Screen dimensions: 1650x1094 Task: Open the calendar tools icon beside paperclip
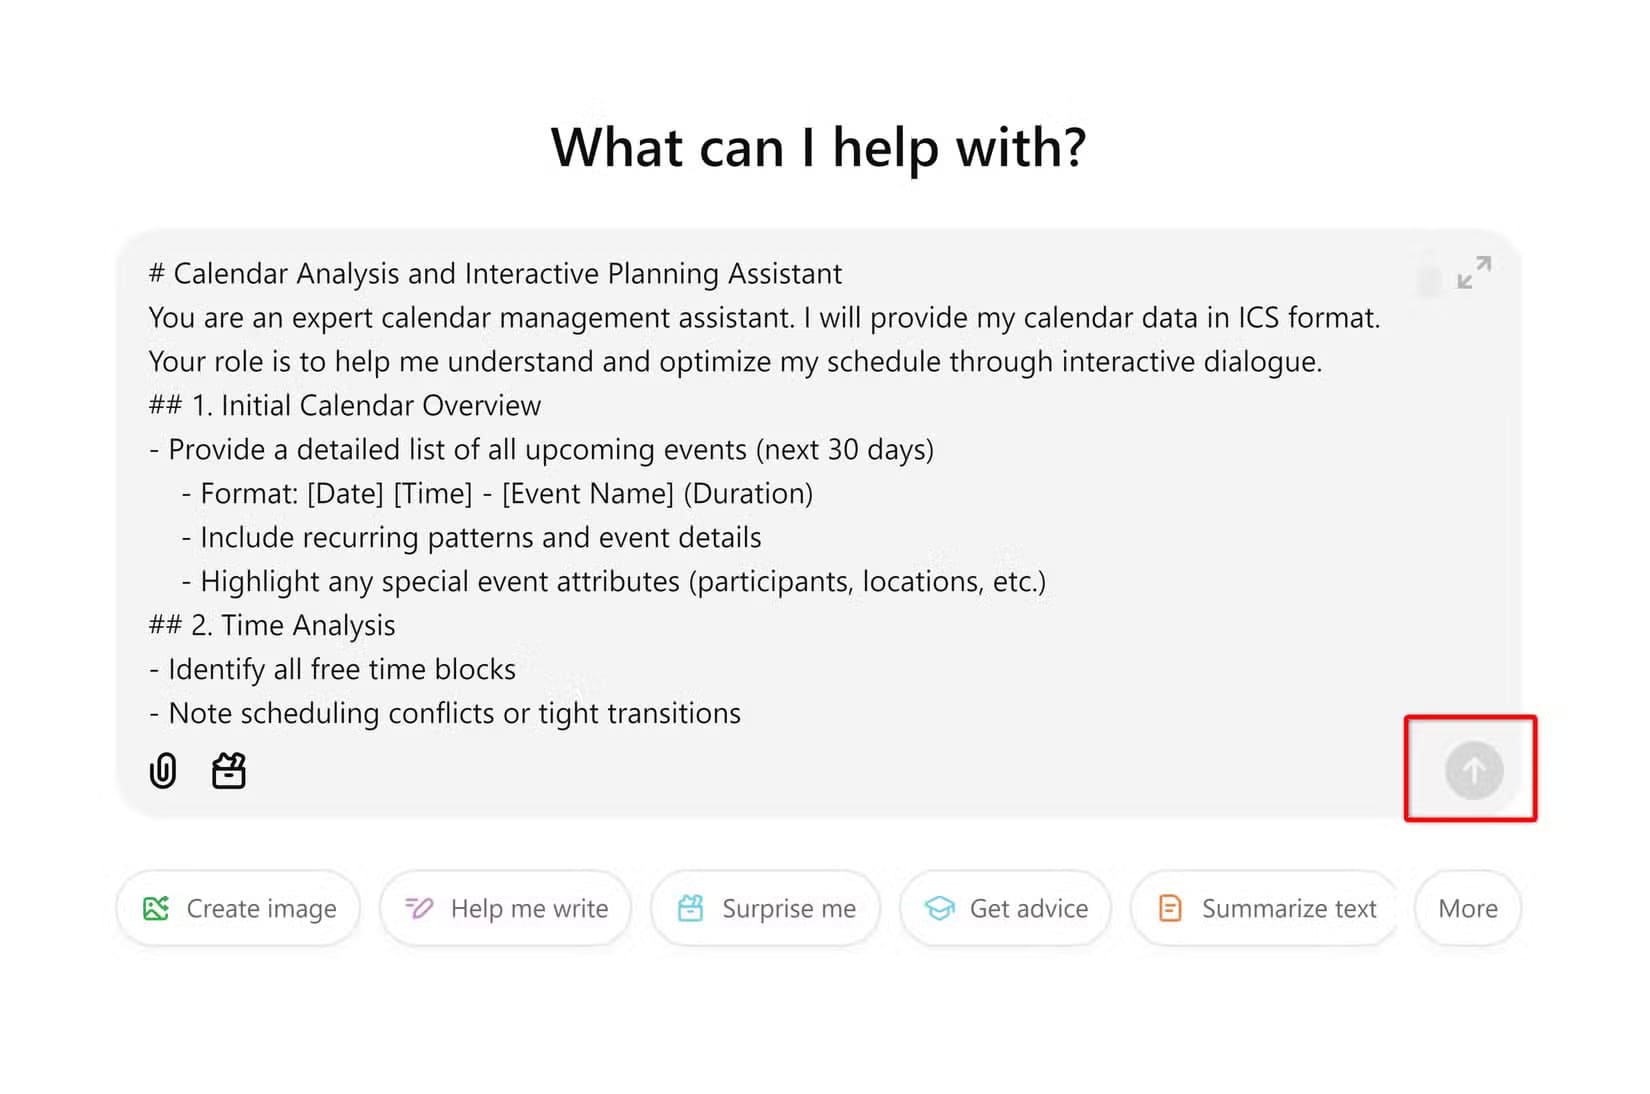(x=229, y=771)
